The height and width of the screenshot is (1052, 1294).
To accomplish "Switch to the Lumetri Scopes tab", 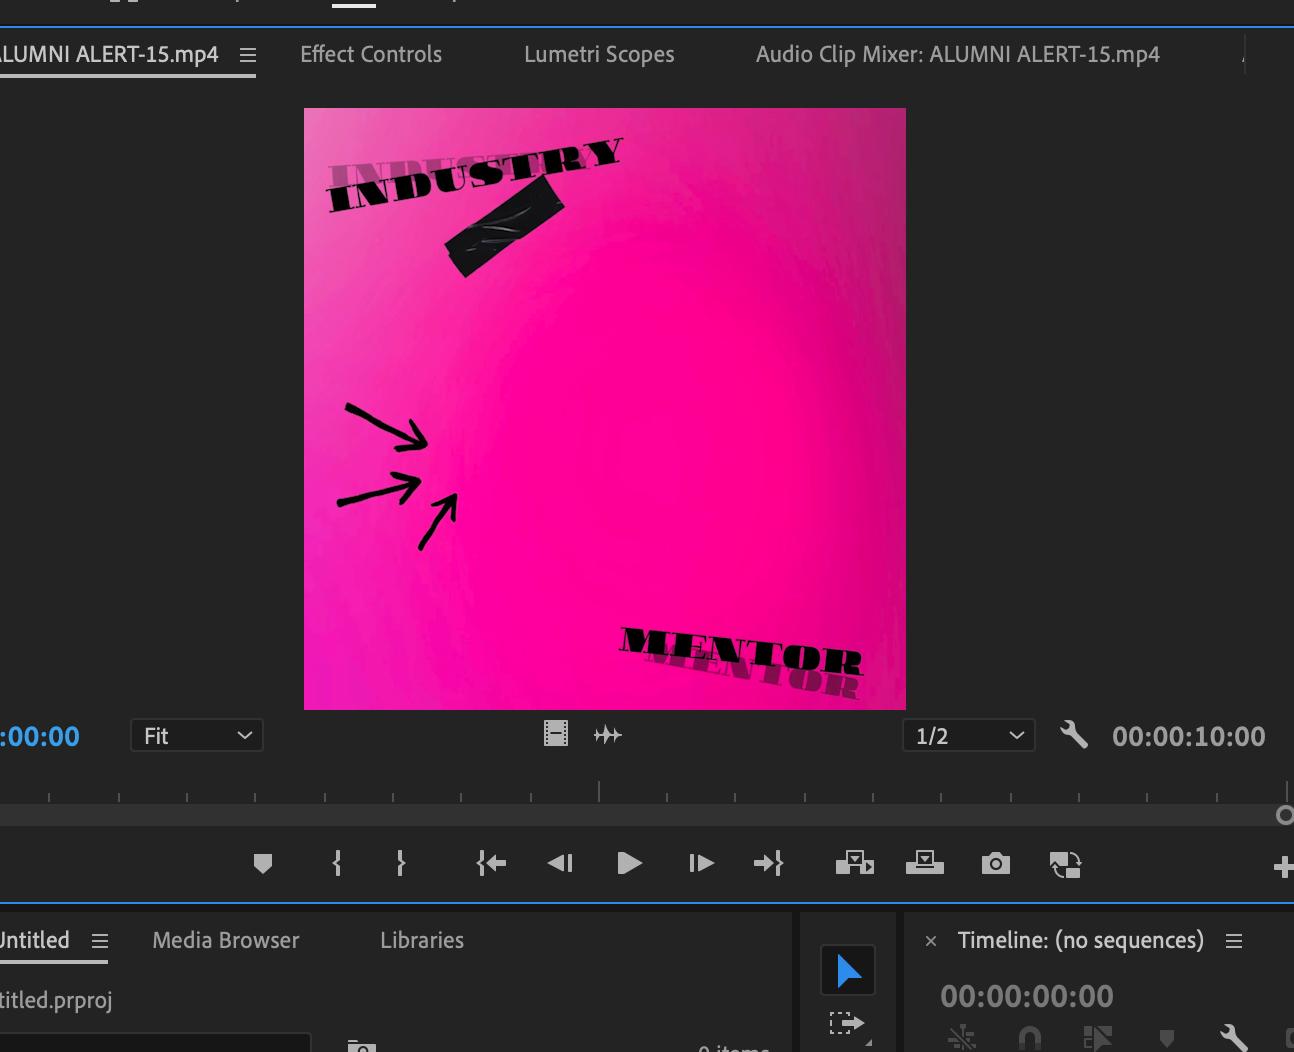I will (599, 55).
